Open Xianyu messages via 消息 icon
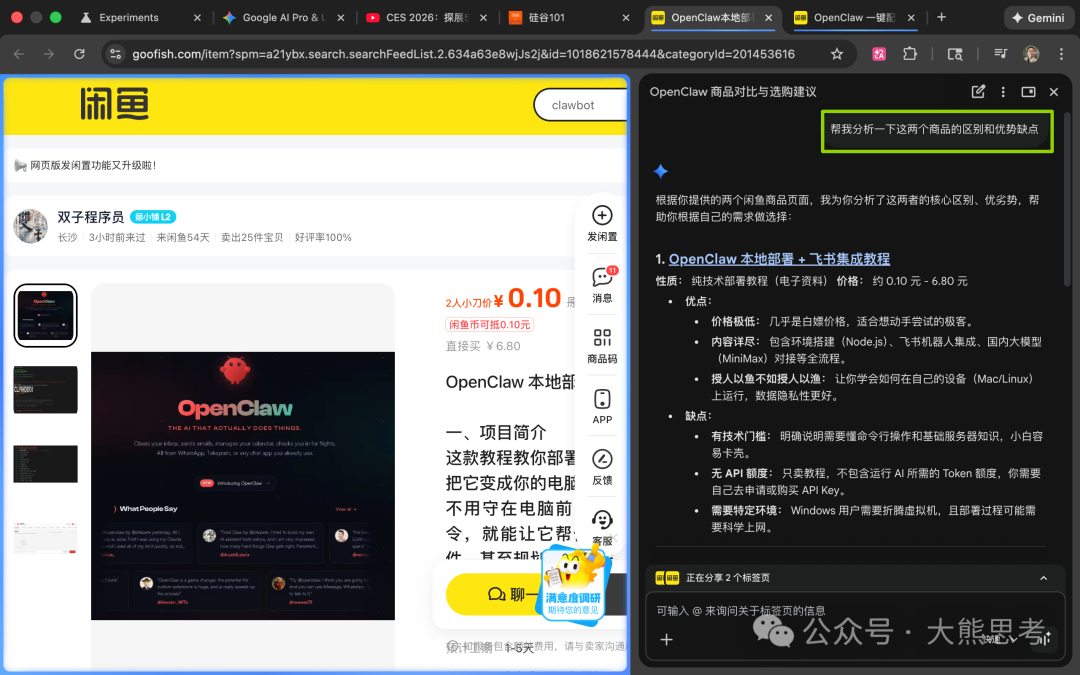This screenshot has width=1080, height=675. pos(601,283)
